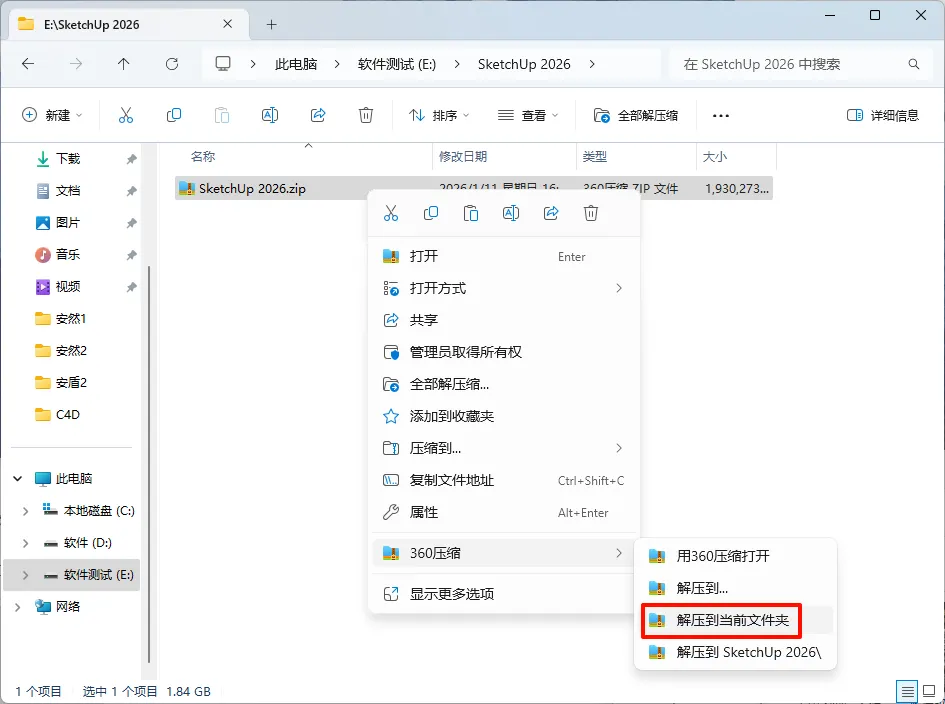
Task: Choose 全部解压缩... in the context menu
Action: pyautogui.click(x=504, y=384)
